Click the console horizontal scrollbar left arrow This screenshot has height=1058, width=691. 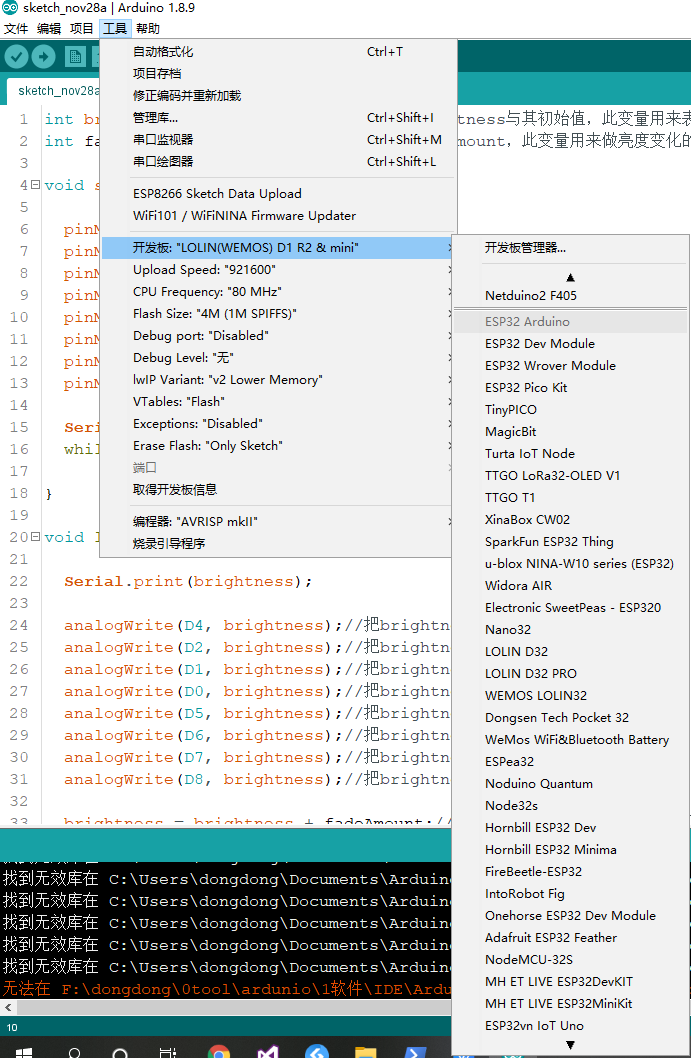[7, 1007]
